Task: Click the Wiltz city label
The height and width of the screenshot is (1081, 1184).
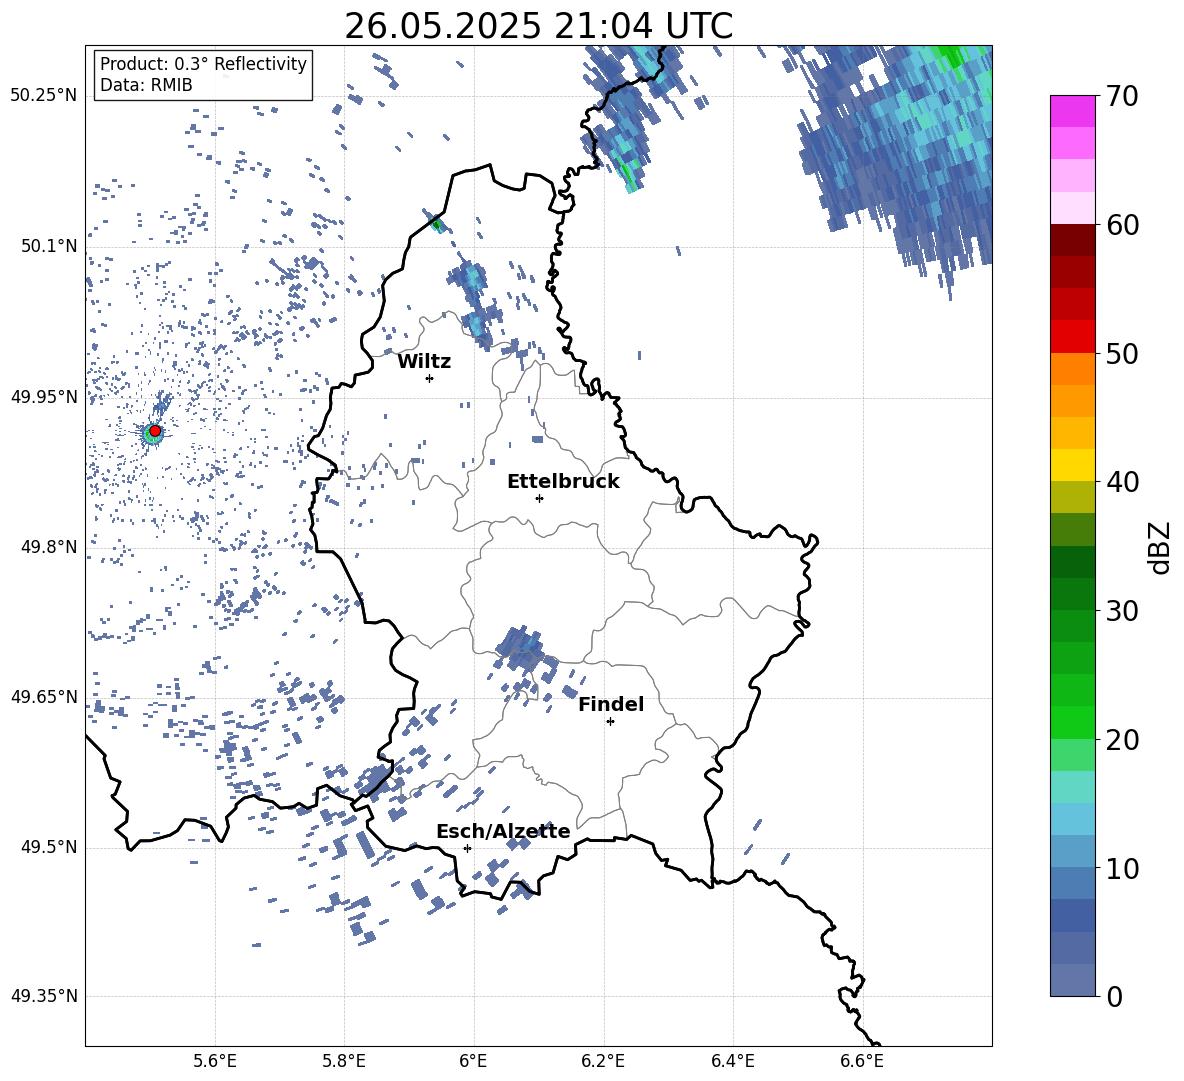Action: [x=424, y=362]
